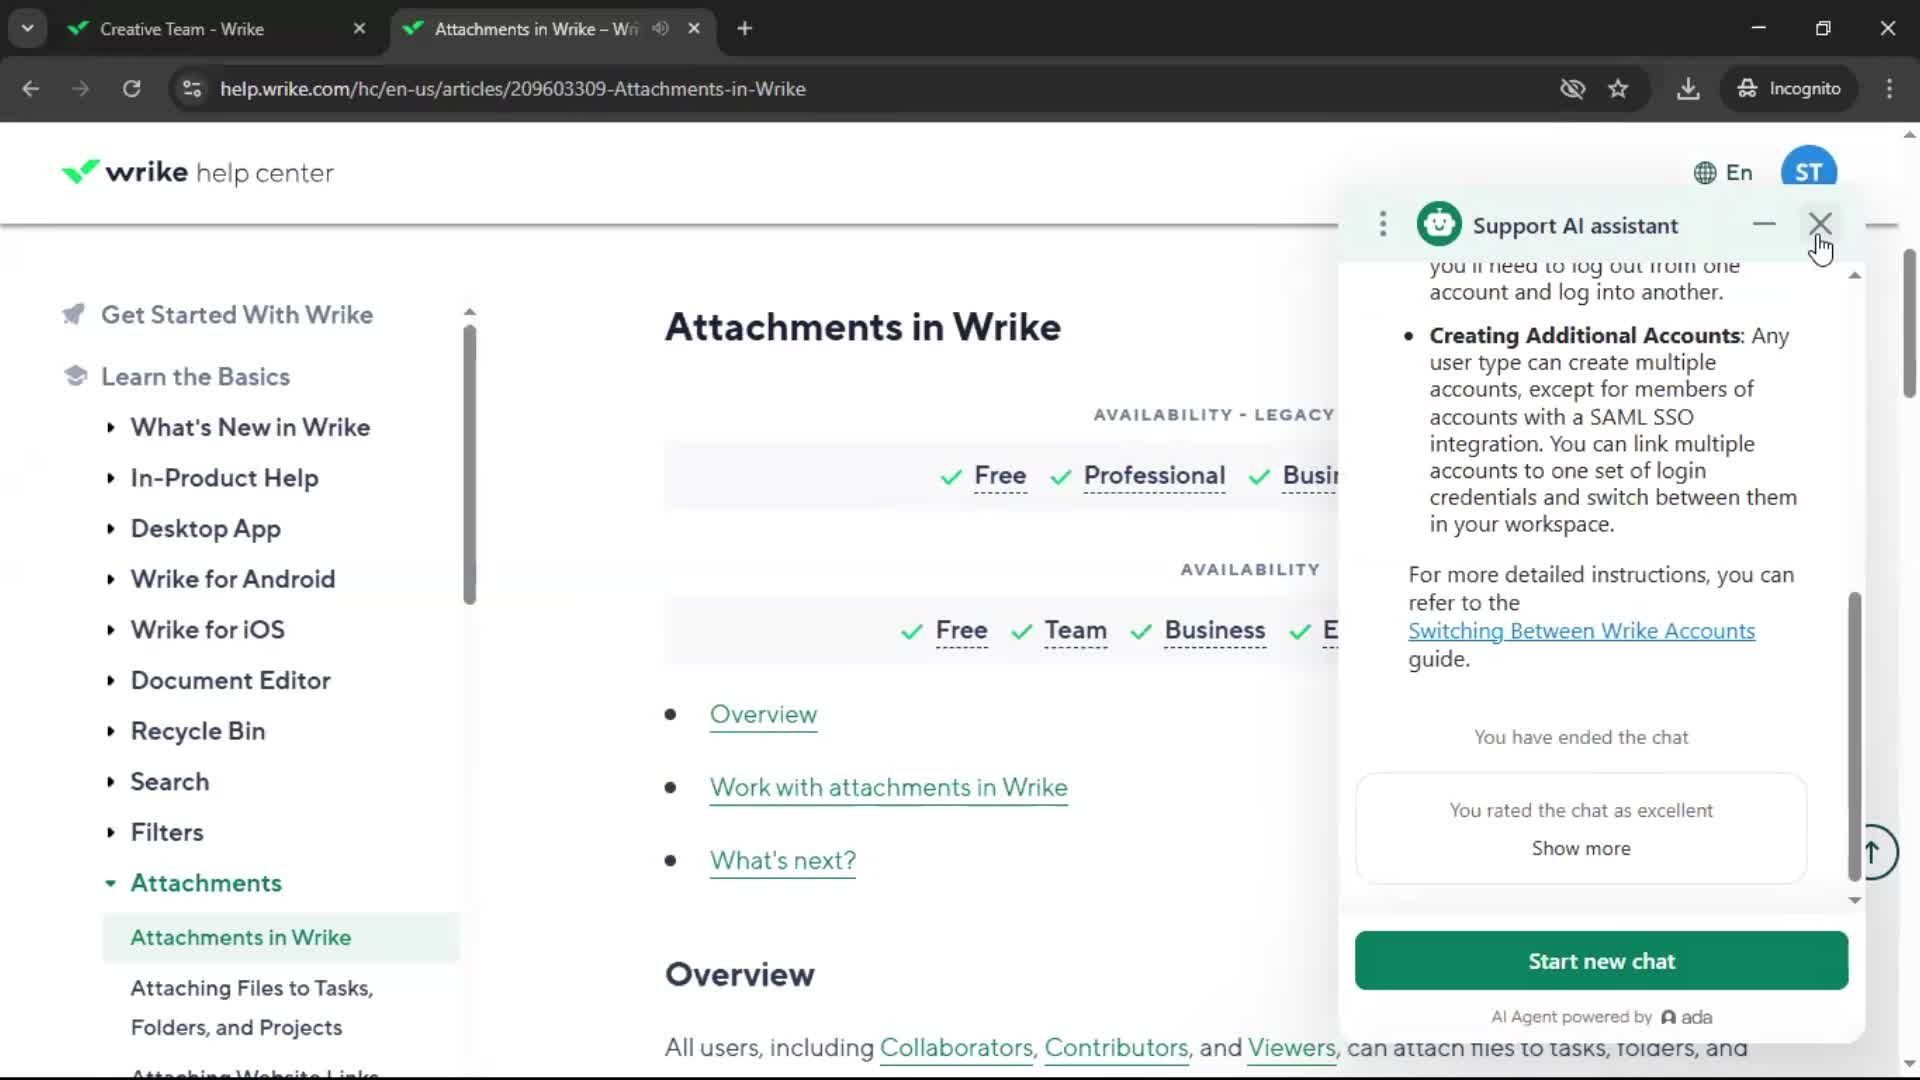Screen dimensions: 1920x1080
Task: Click Free under Availability - Legacy
Action: [1000, 476]
